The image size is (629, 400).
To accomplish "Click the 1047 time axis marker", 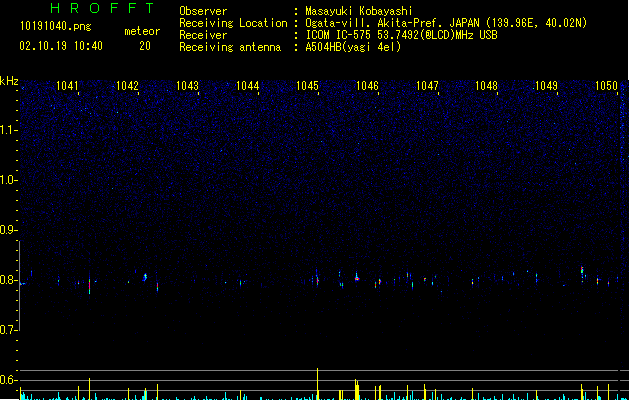I will [x=428, y=86].
